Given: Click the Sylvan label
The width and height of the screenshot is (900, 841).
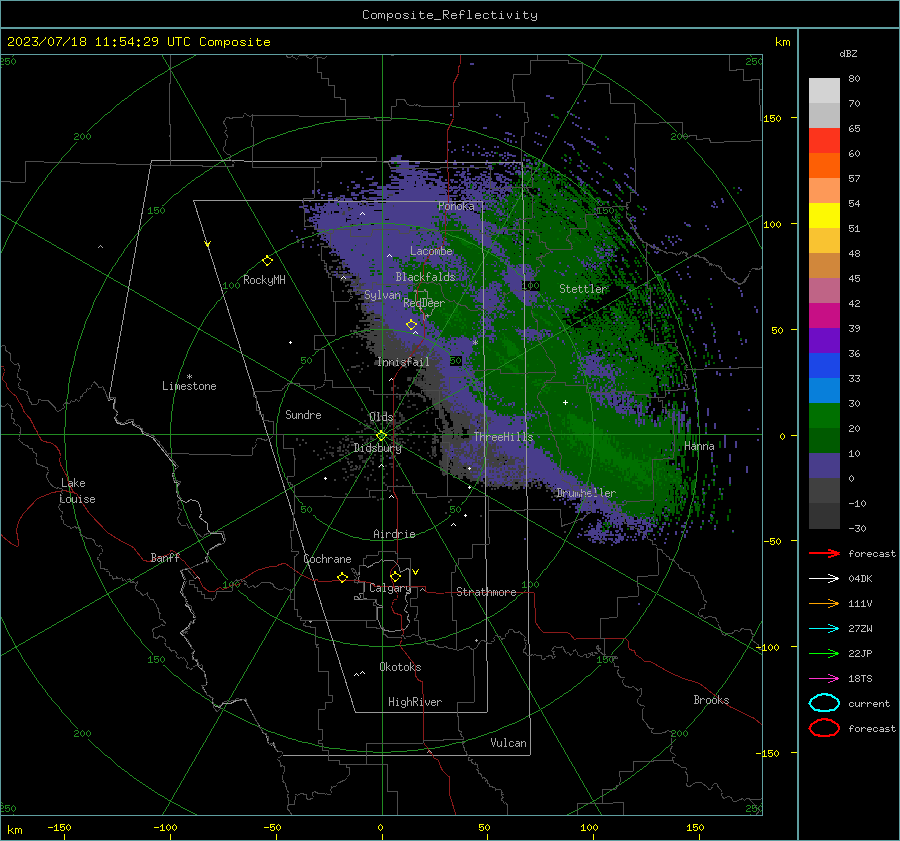Looking at the screenshot, I should click(382, 295).
